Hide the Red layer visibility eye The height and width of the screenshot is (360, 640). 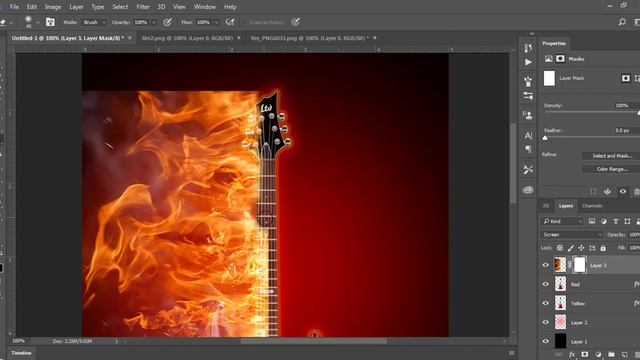coord(546,284)
